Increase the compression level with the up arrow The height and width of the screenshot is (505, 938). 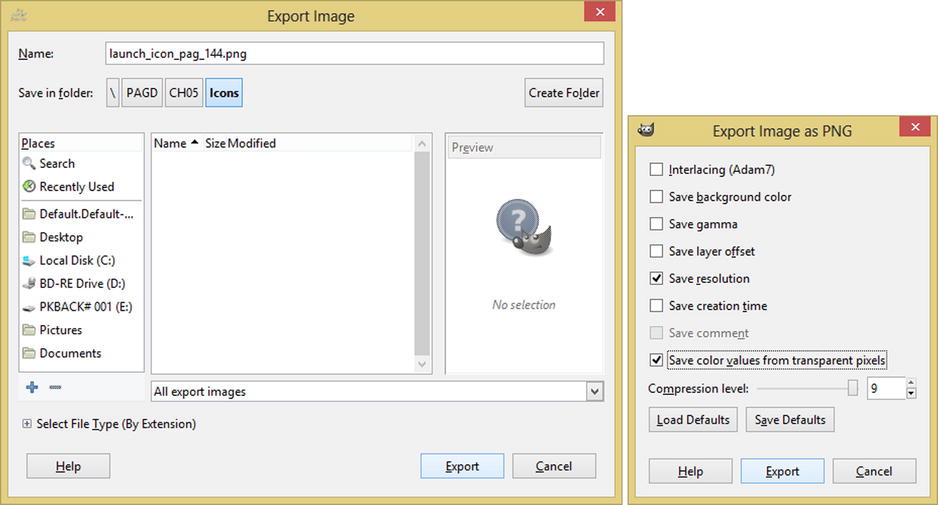910,383
